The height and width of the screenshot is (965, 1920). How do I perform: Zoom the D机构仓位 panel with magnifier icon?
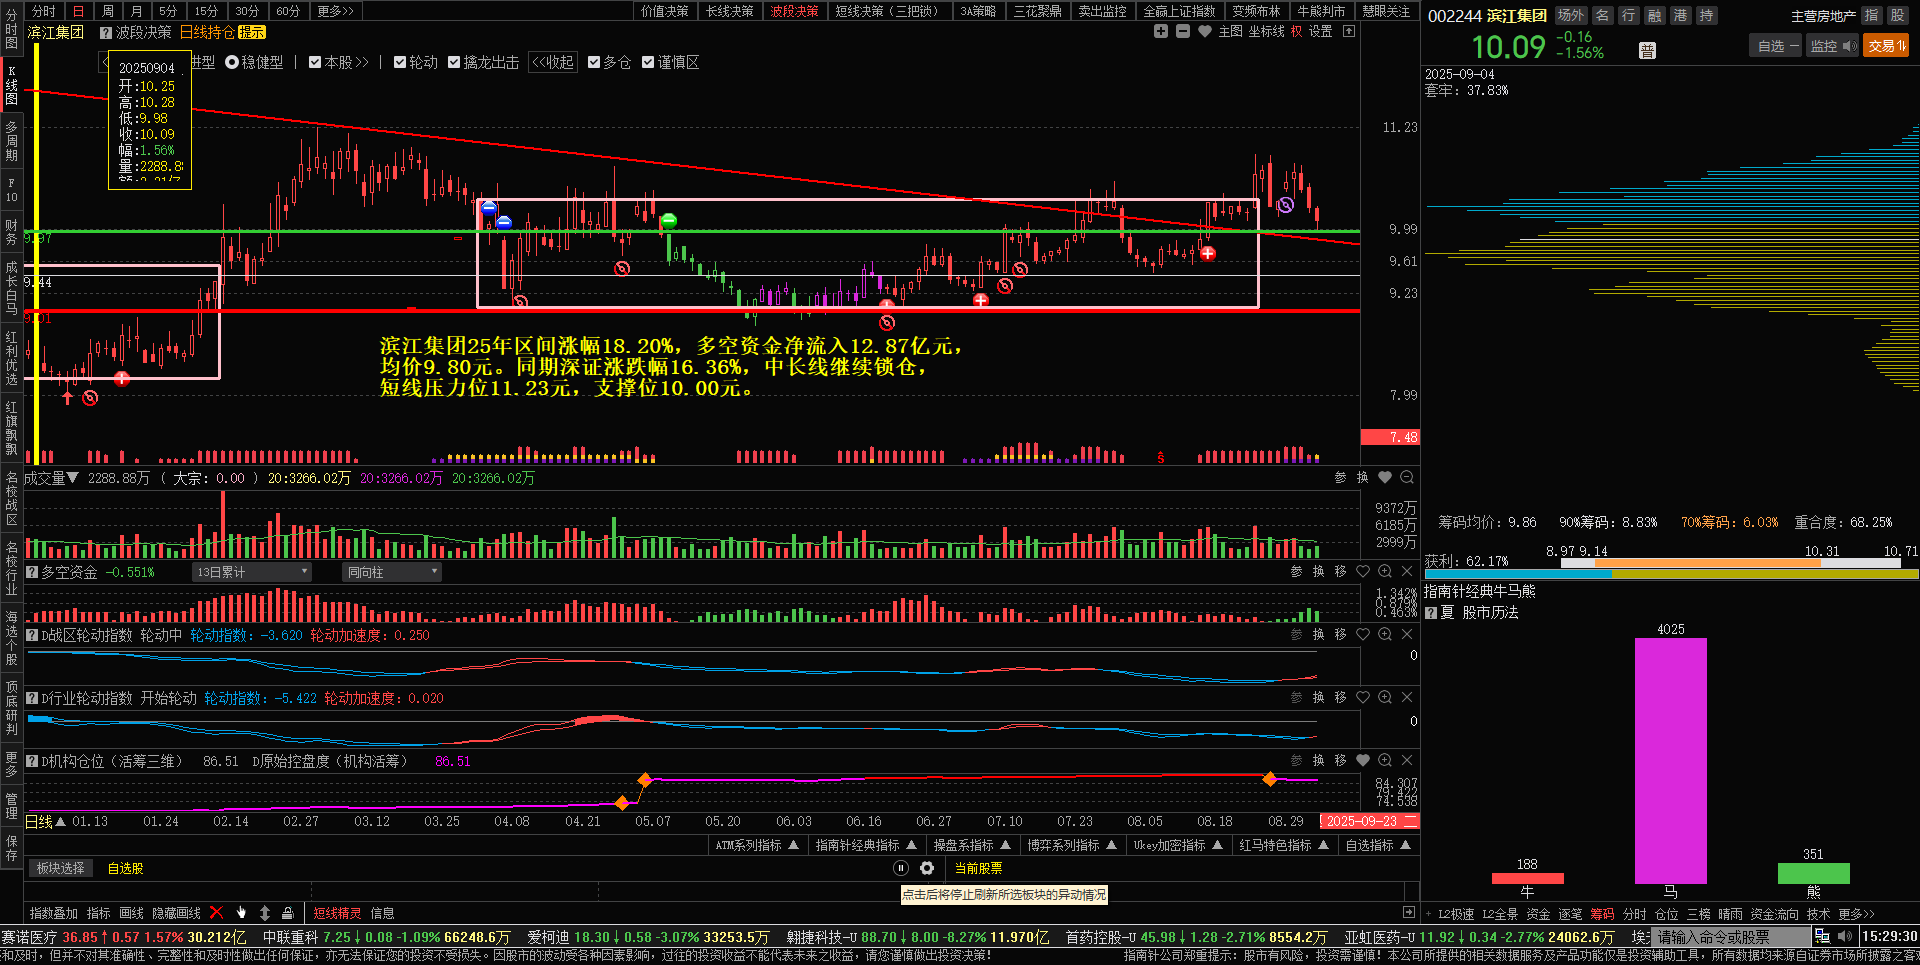(1385, 760)
